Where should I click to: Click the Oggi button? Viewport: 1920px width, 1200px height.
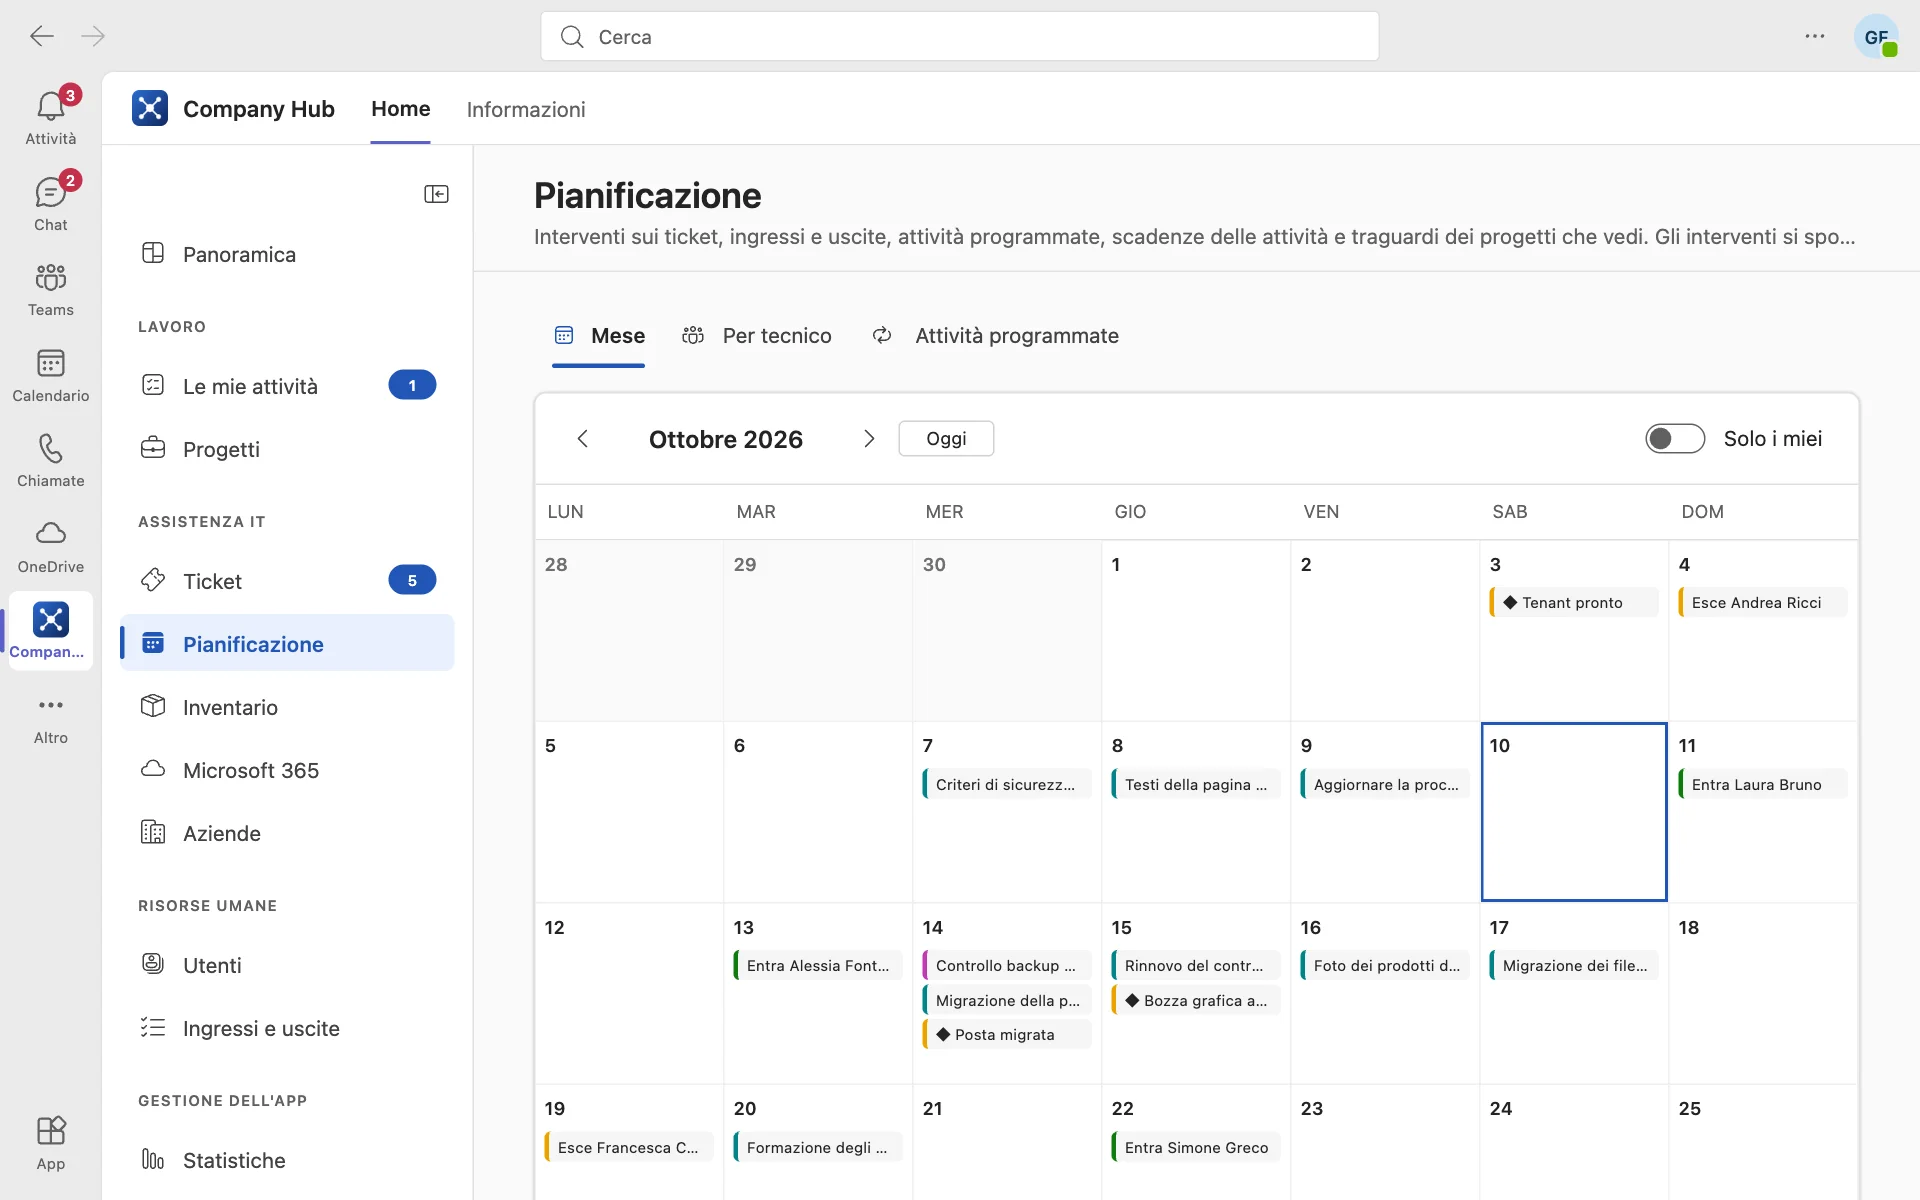tap(946, 439)
